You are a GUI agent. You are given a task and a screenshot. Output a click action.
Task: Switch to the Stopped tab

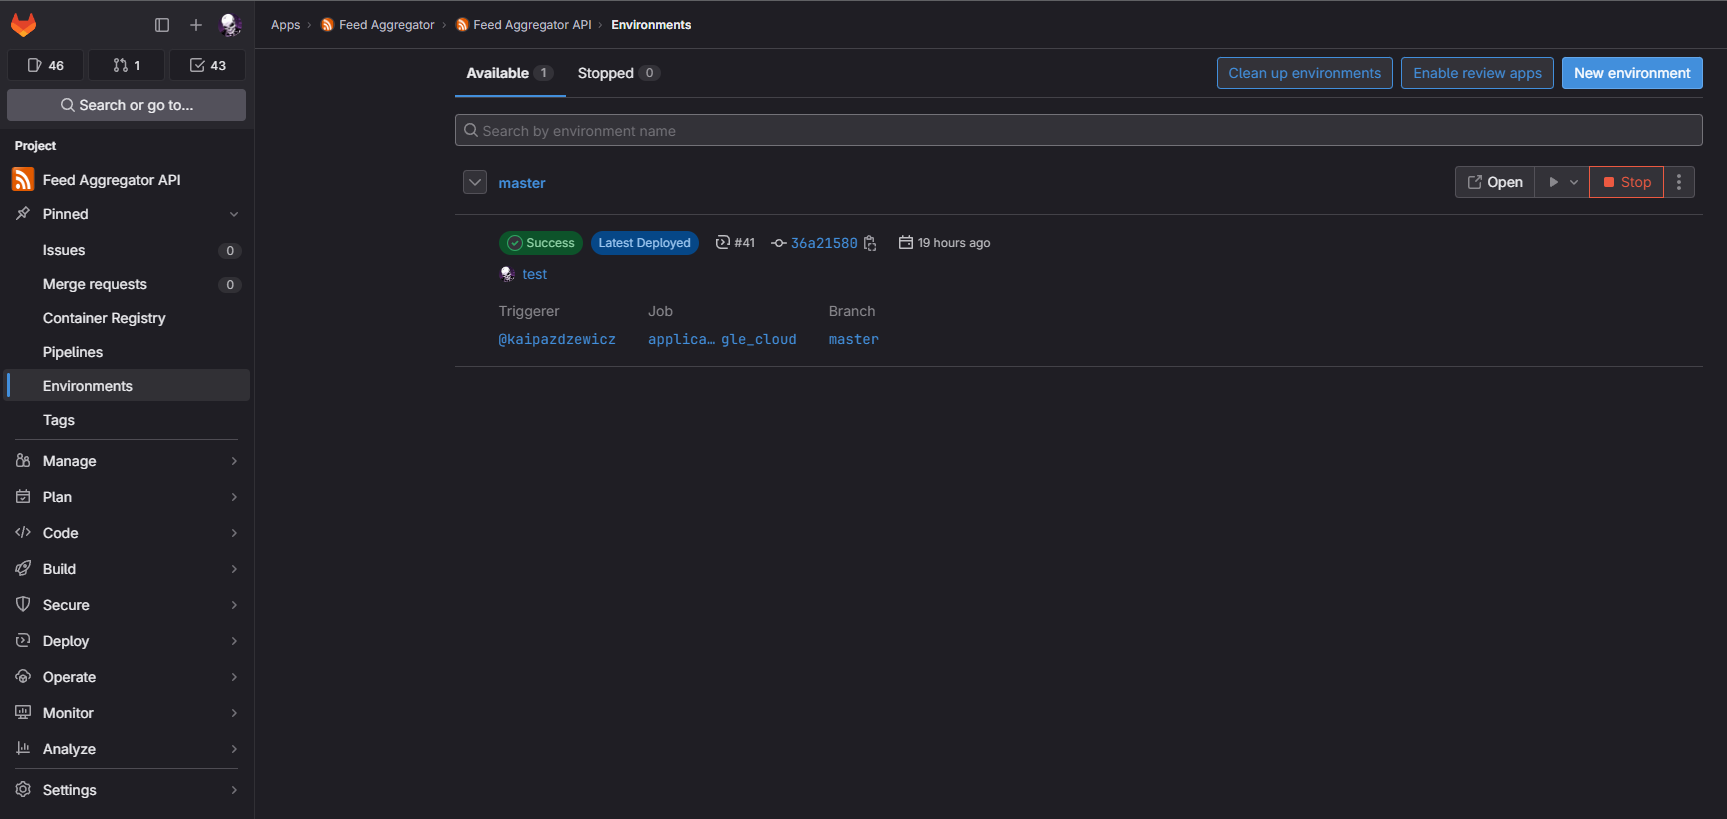point(617,73)
